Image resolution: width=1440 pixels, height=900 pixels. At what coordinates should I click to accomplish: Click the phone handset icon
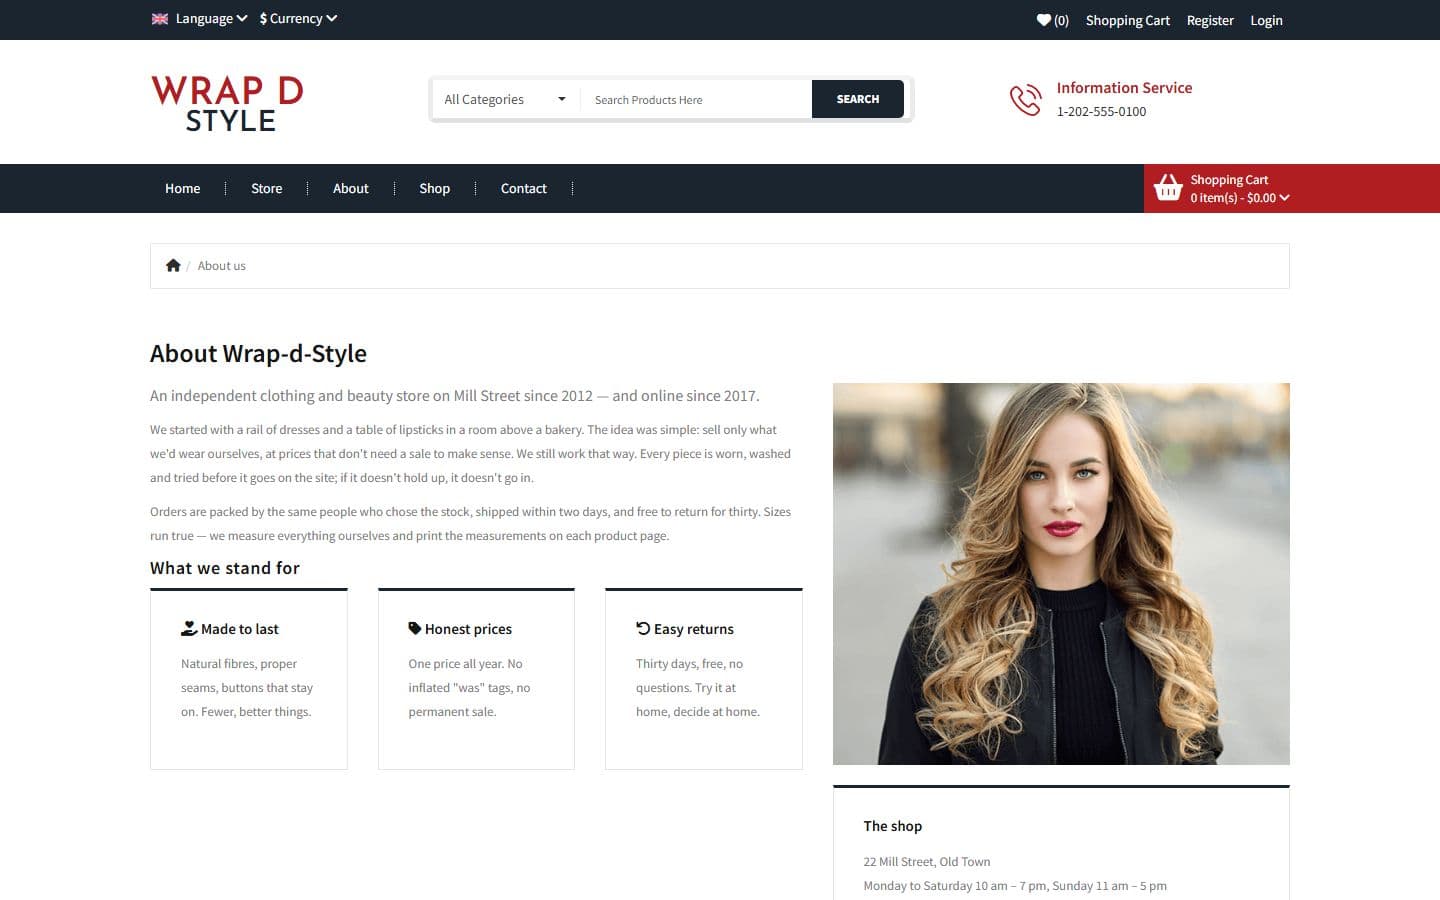(1025, 100)
